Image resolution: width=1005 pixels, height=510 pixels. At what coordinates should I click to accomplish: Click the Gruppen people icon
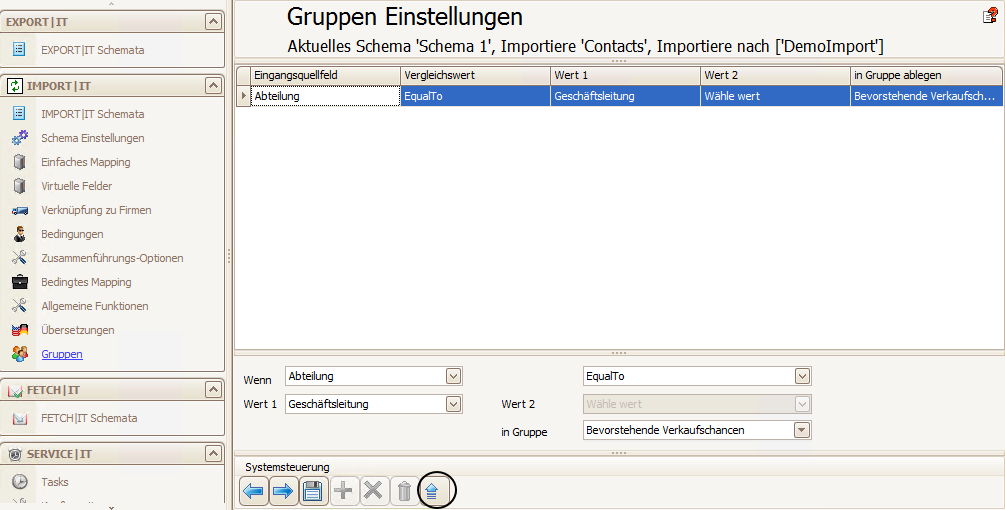click(x=20, y=354)
